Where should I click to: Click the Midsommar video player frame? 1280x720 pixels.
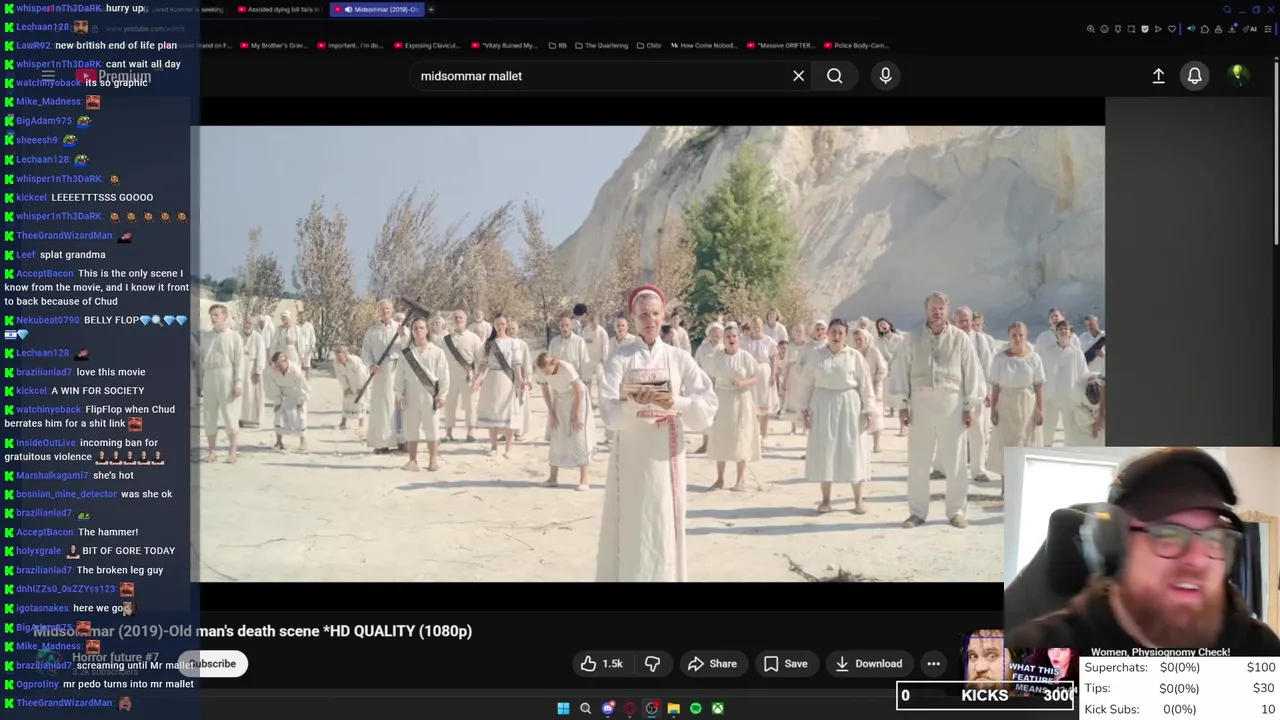coord(648,353)
